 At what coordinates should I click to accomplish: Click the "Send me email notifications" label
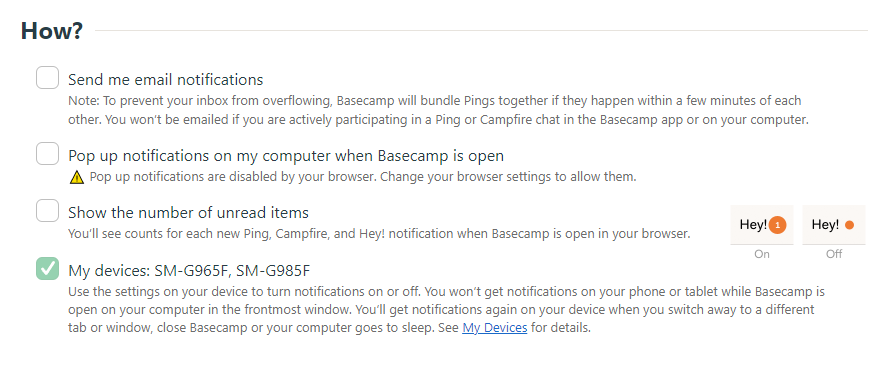165,80
